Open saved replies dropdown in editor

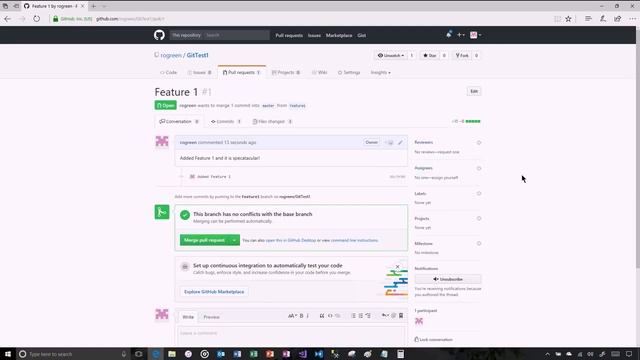click(x=385, y=316)
